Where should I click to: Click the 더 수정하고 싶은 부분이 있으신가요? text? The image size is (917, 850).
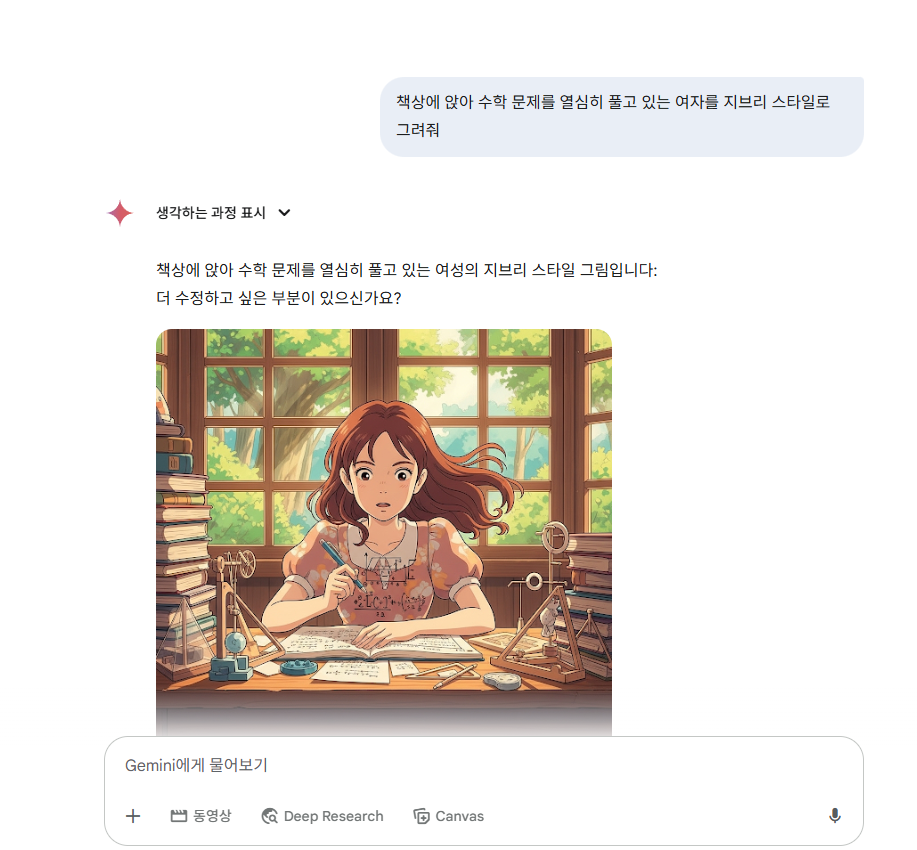tap(279, 298)
